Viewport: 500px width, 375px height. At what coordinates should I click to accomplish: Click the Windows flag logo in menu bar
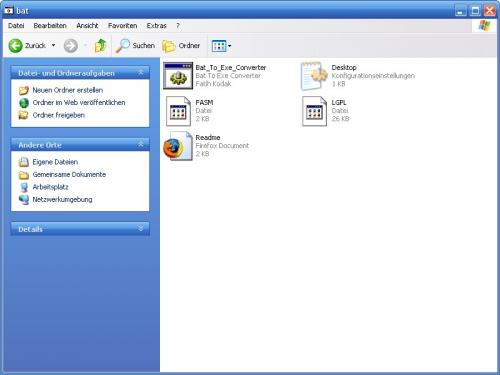pos(484,26)
